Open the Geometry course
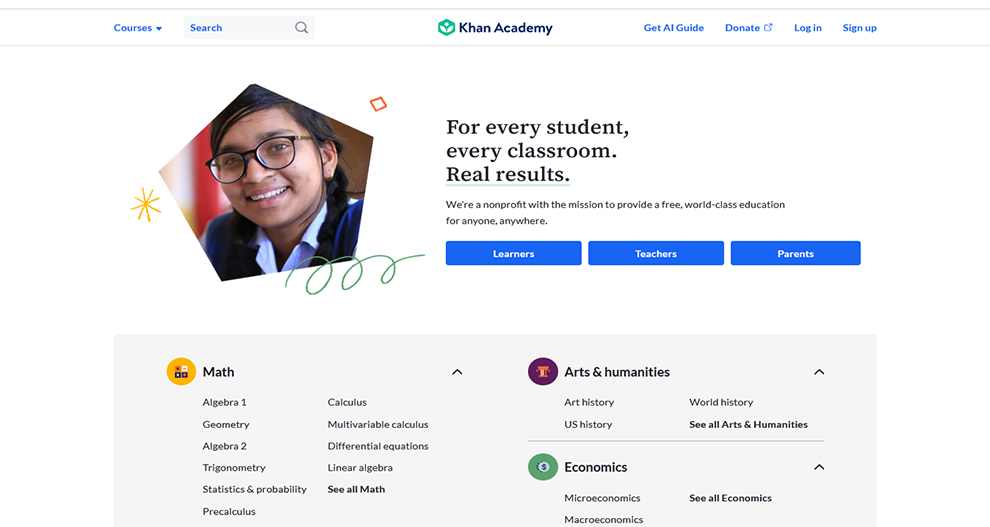990x527 pixels. point(225,424)
